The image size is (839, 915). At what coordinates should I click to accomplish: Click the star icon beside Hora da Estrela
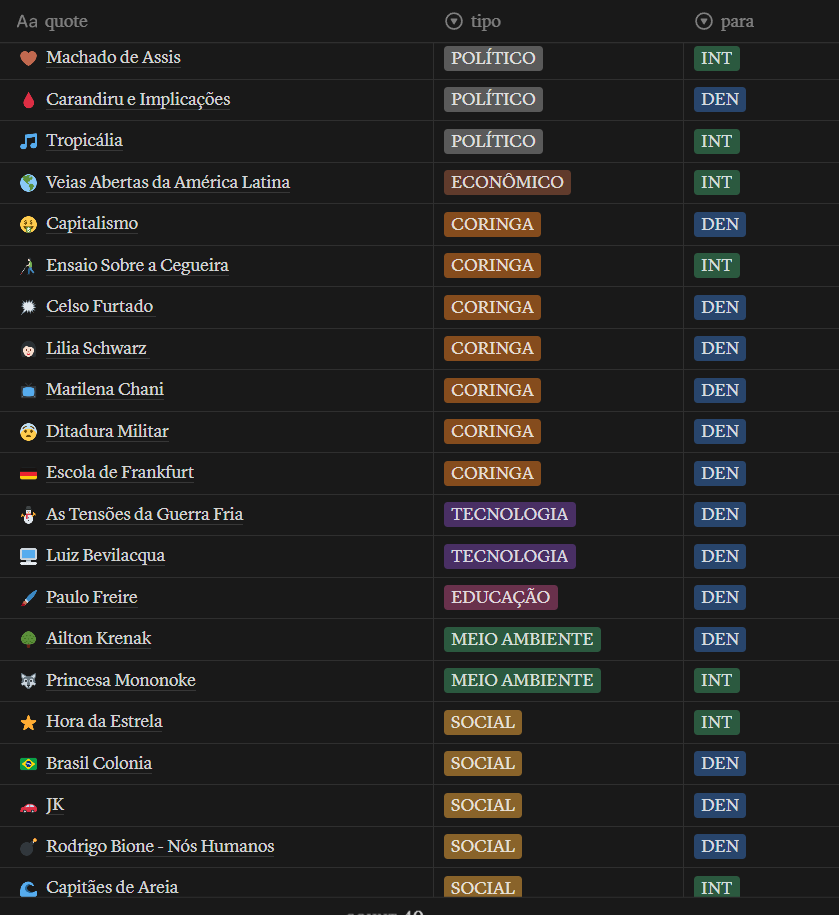tap(28, 722)
